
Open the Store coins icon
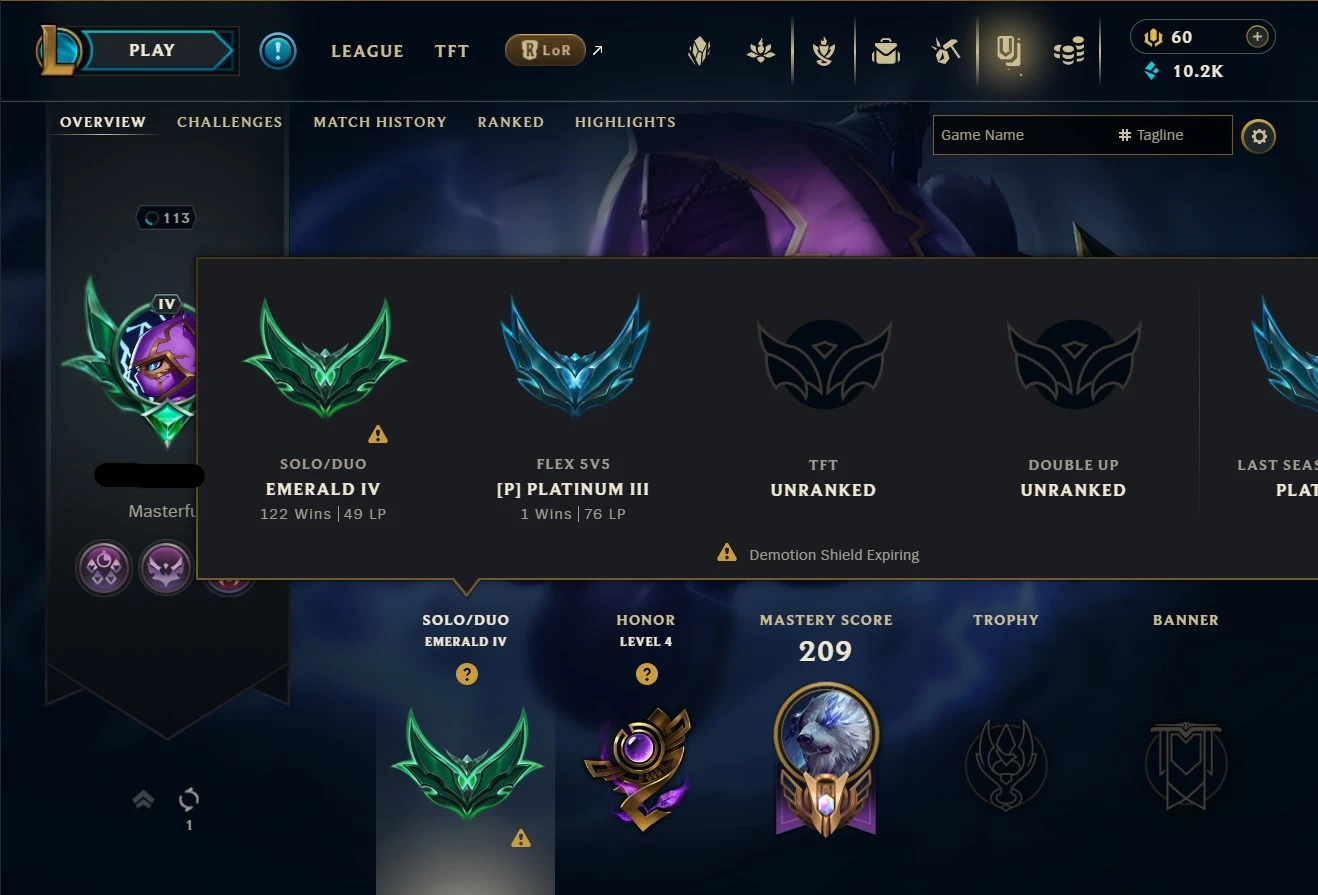click(1069, 50)
